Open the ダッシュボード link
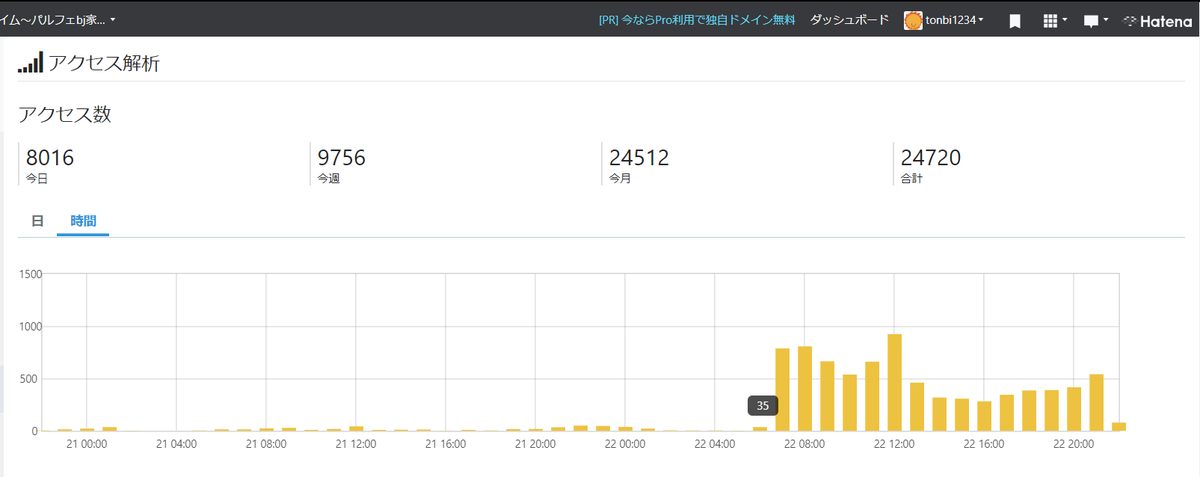The image size is (1200, 477). 849,20
